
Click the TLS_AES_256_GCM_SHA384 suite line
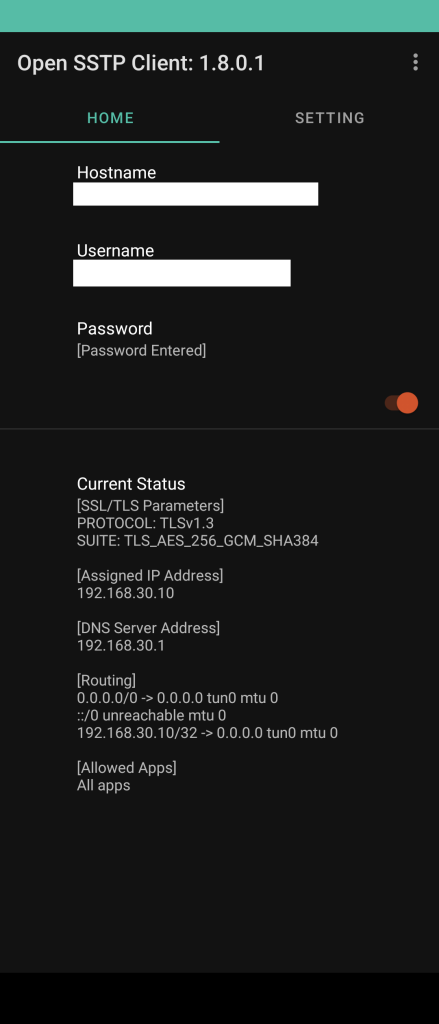pos(198,541)
